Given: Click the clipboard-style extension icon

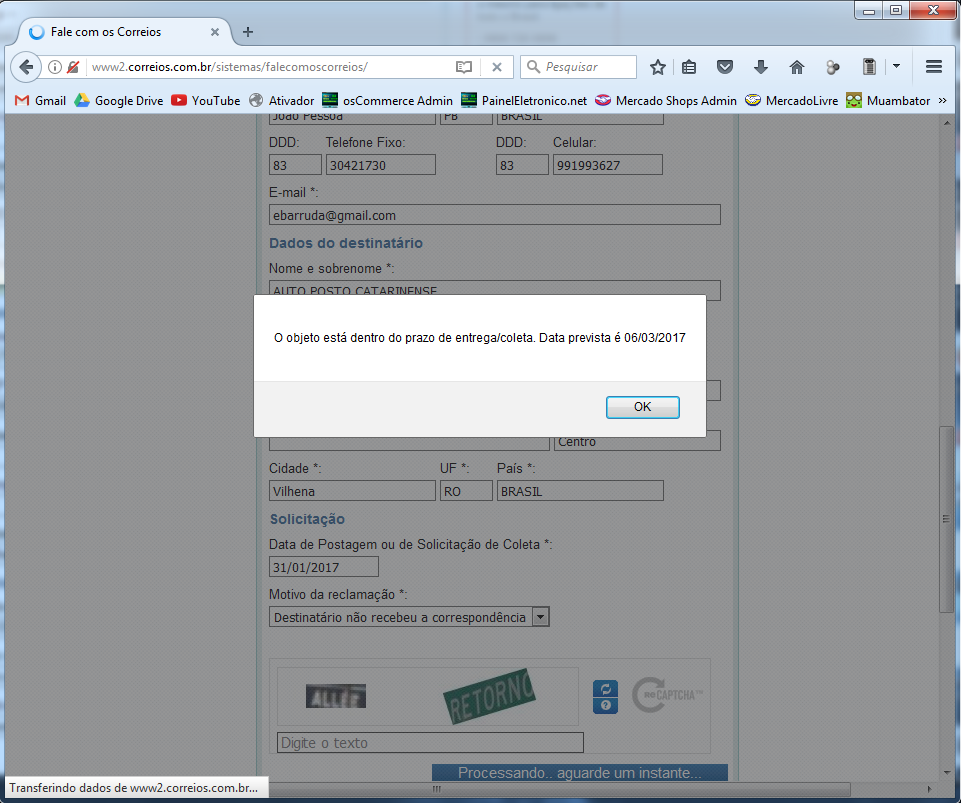Looking at the screenshot, I should click(x=869, y=67).
